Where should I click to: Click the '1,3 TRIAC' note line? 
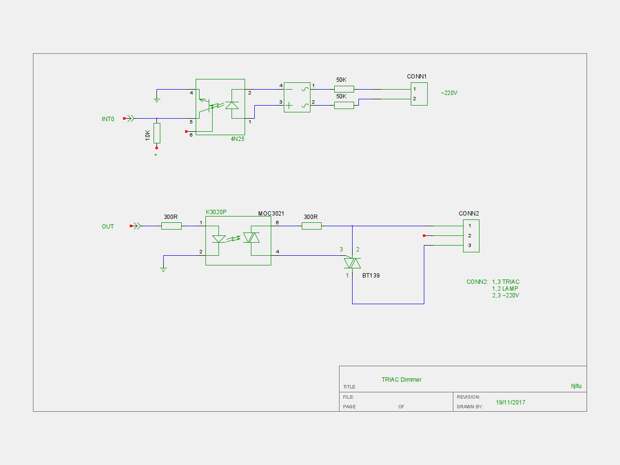[506, 282]
